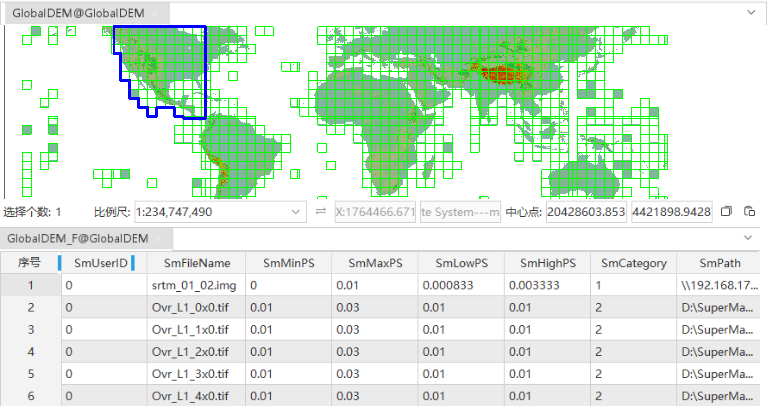767x406 pixels.
Task: Click the SmUserID column header
Action: pos(100,263)
